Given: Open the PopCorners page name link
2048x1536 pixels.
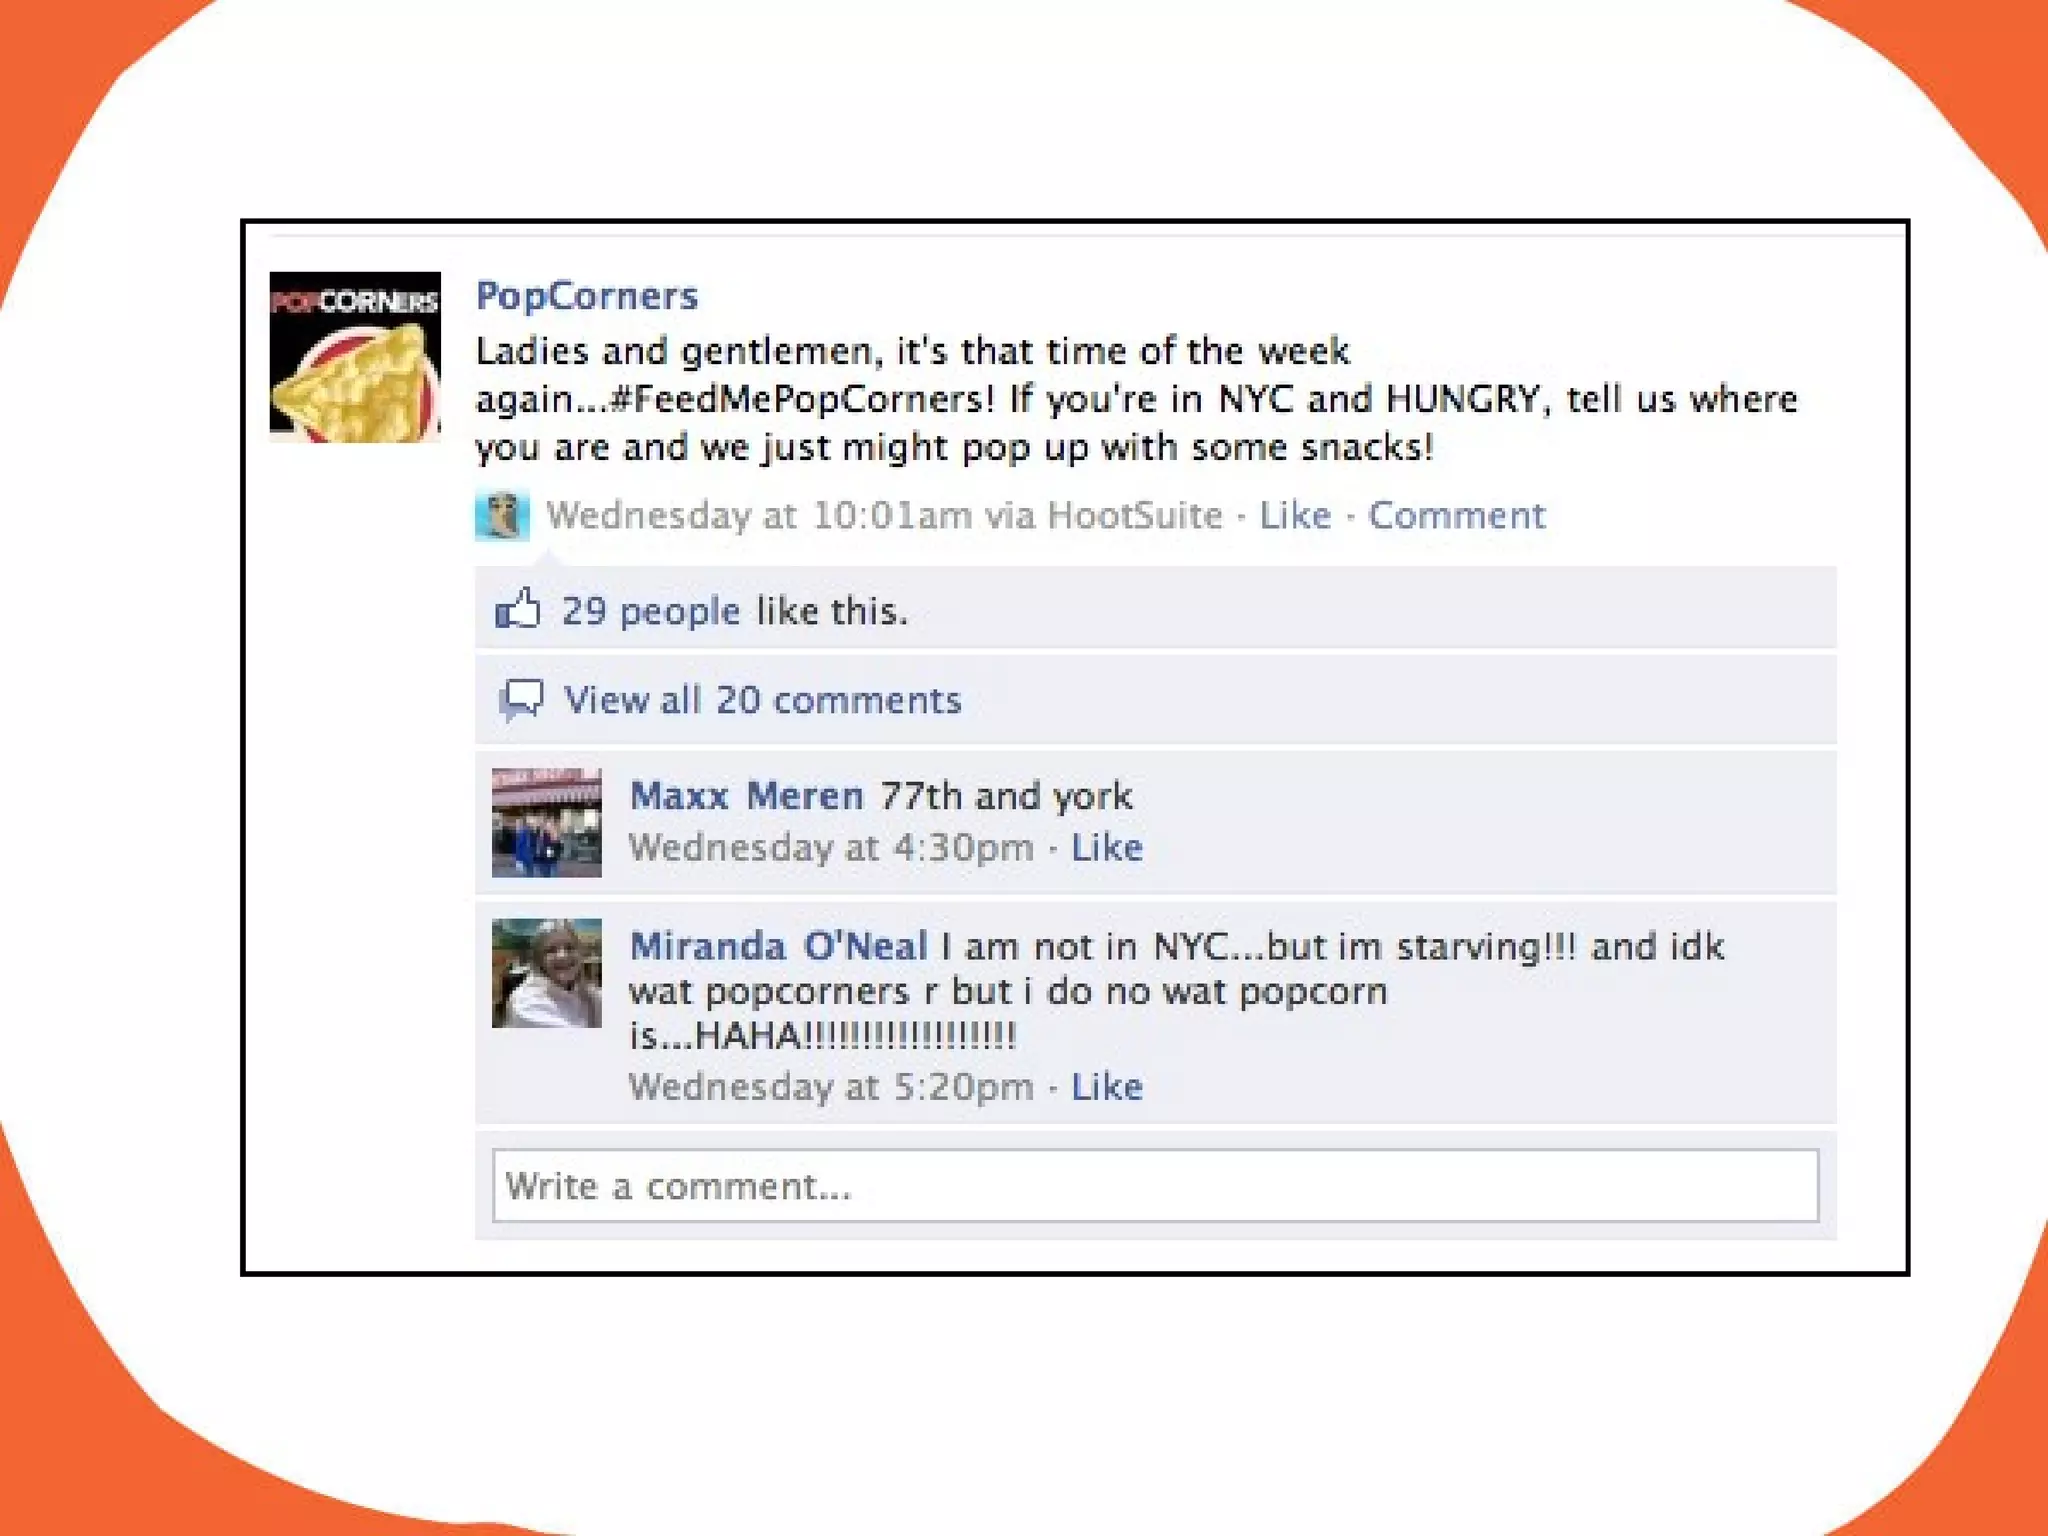Looking at the screenshot, I should [587, 296].
